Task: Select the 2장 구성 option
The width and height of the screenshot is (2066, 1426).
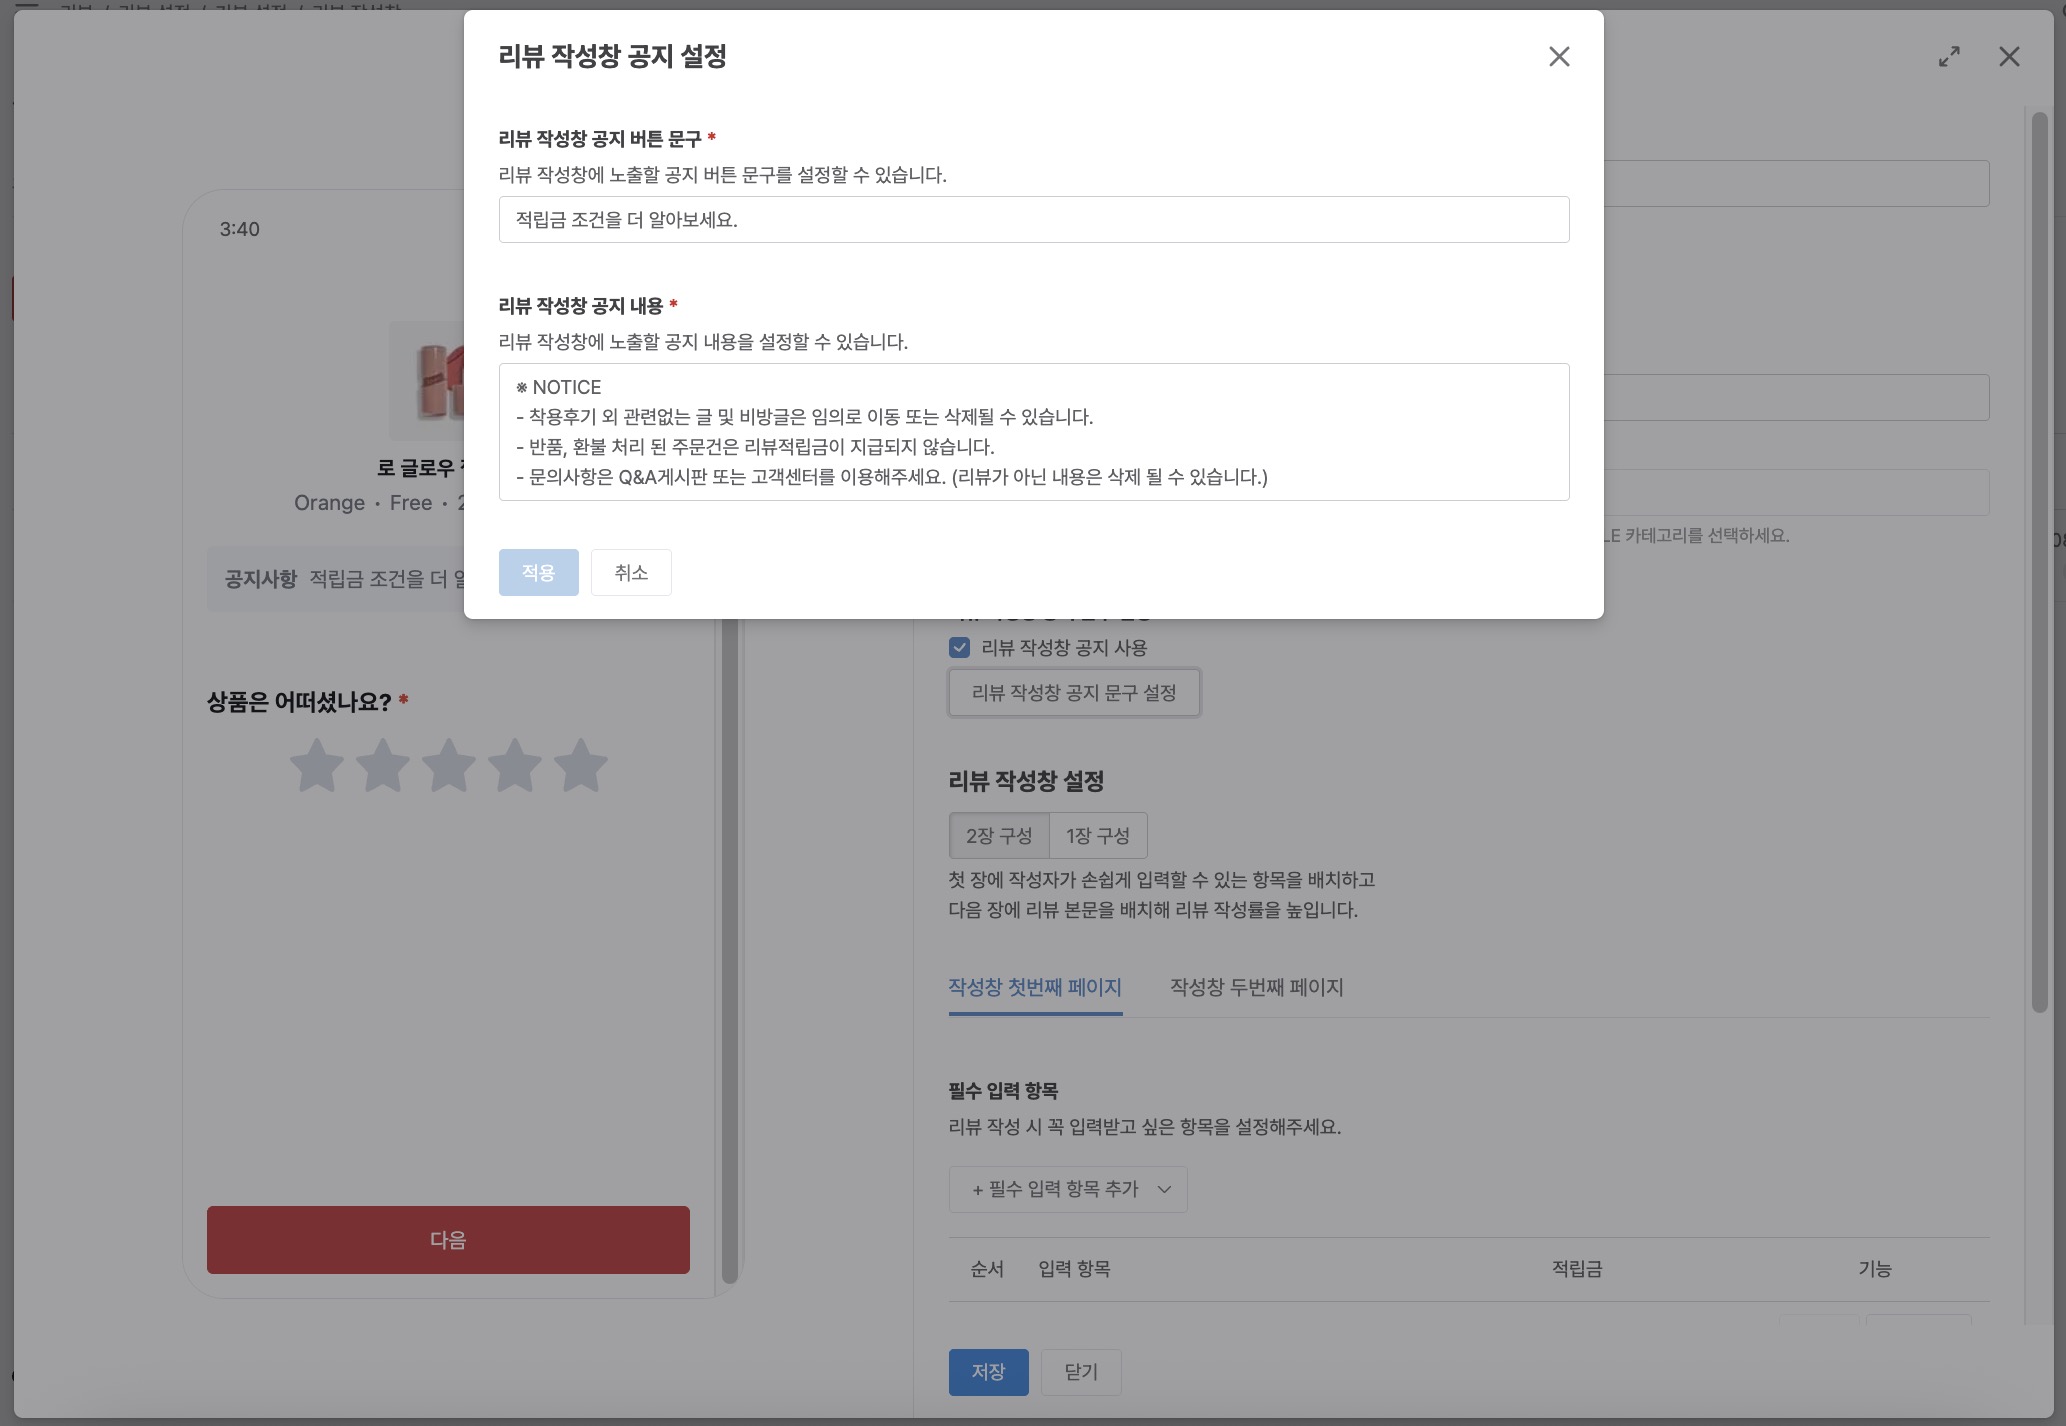Action: click(999, 836)
